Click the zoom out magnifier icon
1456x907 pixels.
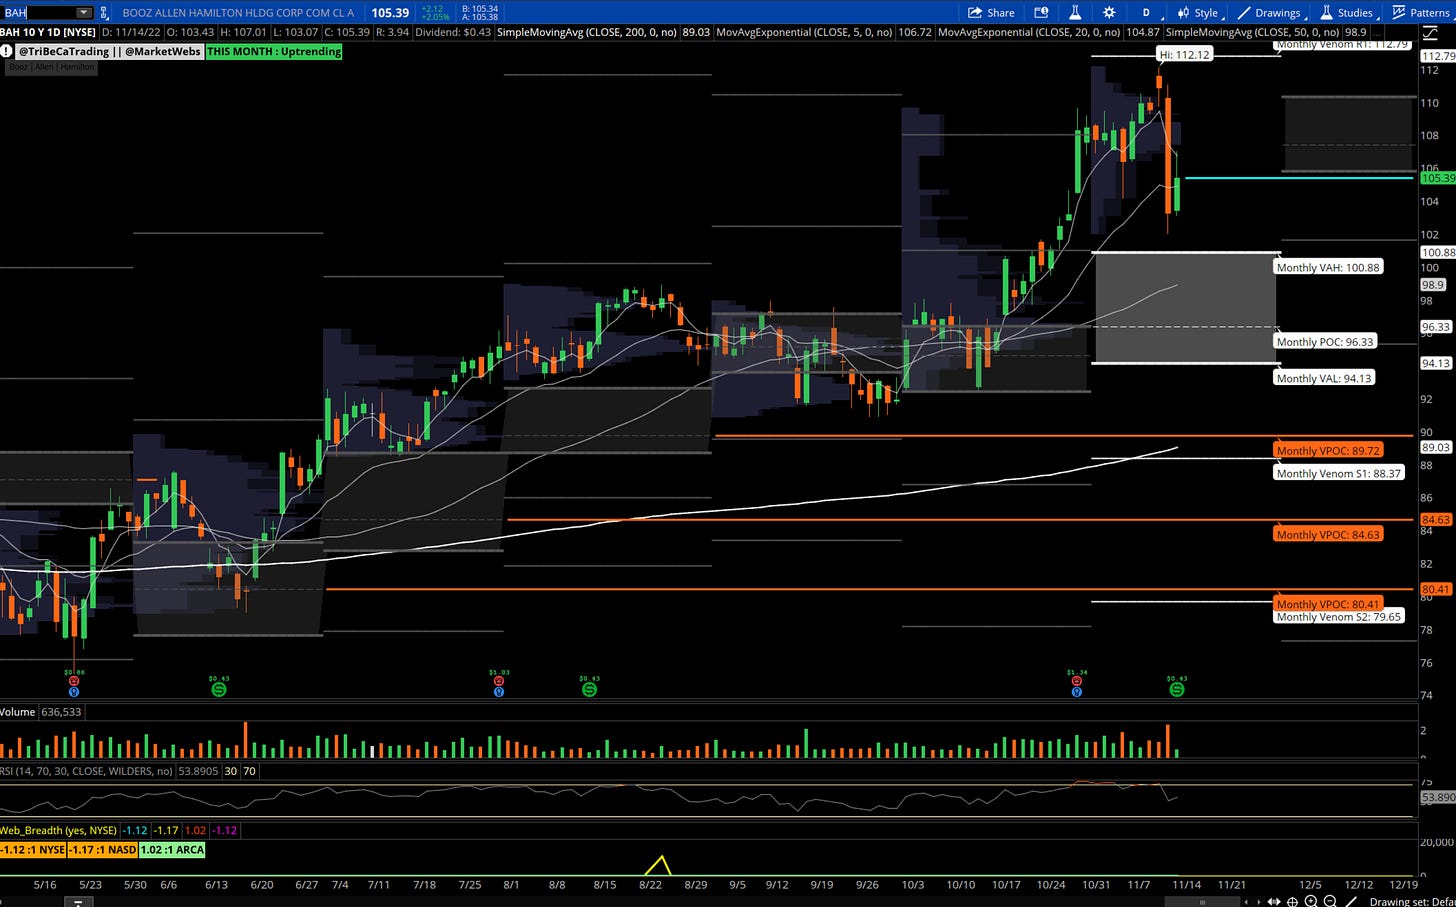[x=1329, y=901]
